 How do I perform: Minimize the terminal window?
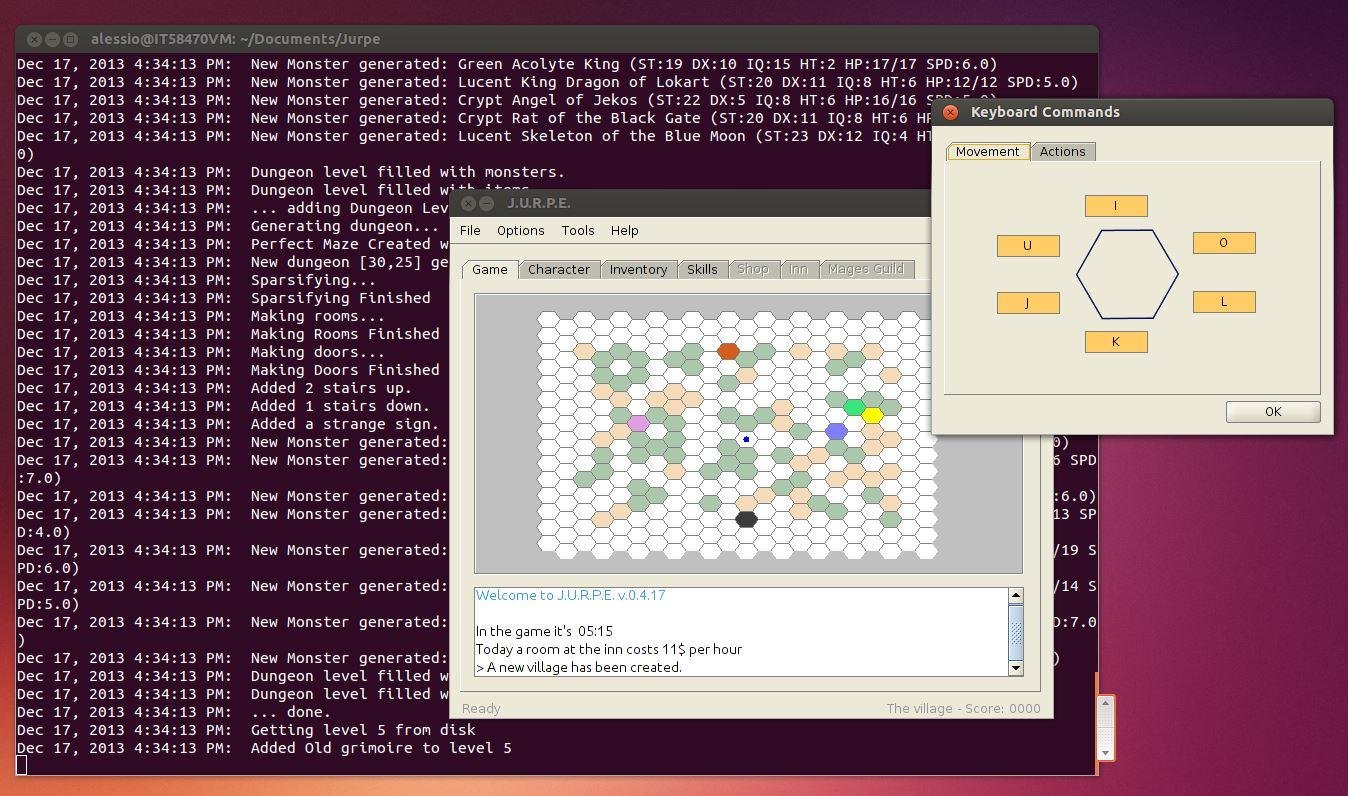click(x=52, y=39)
